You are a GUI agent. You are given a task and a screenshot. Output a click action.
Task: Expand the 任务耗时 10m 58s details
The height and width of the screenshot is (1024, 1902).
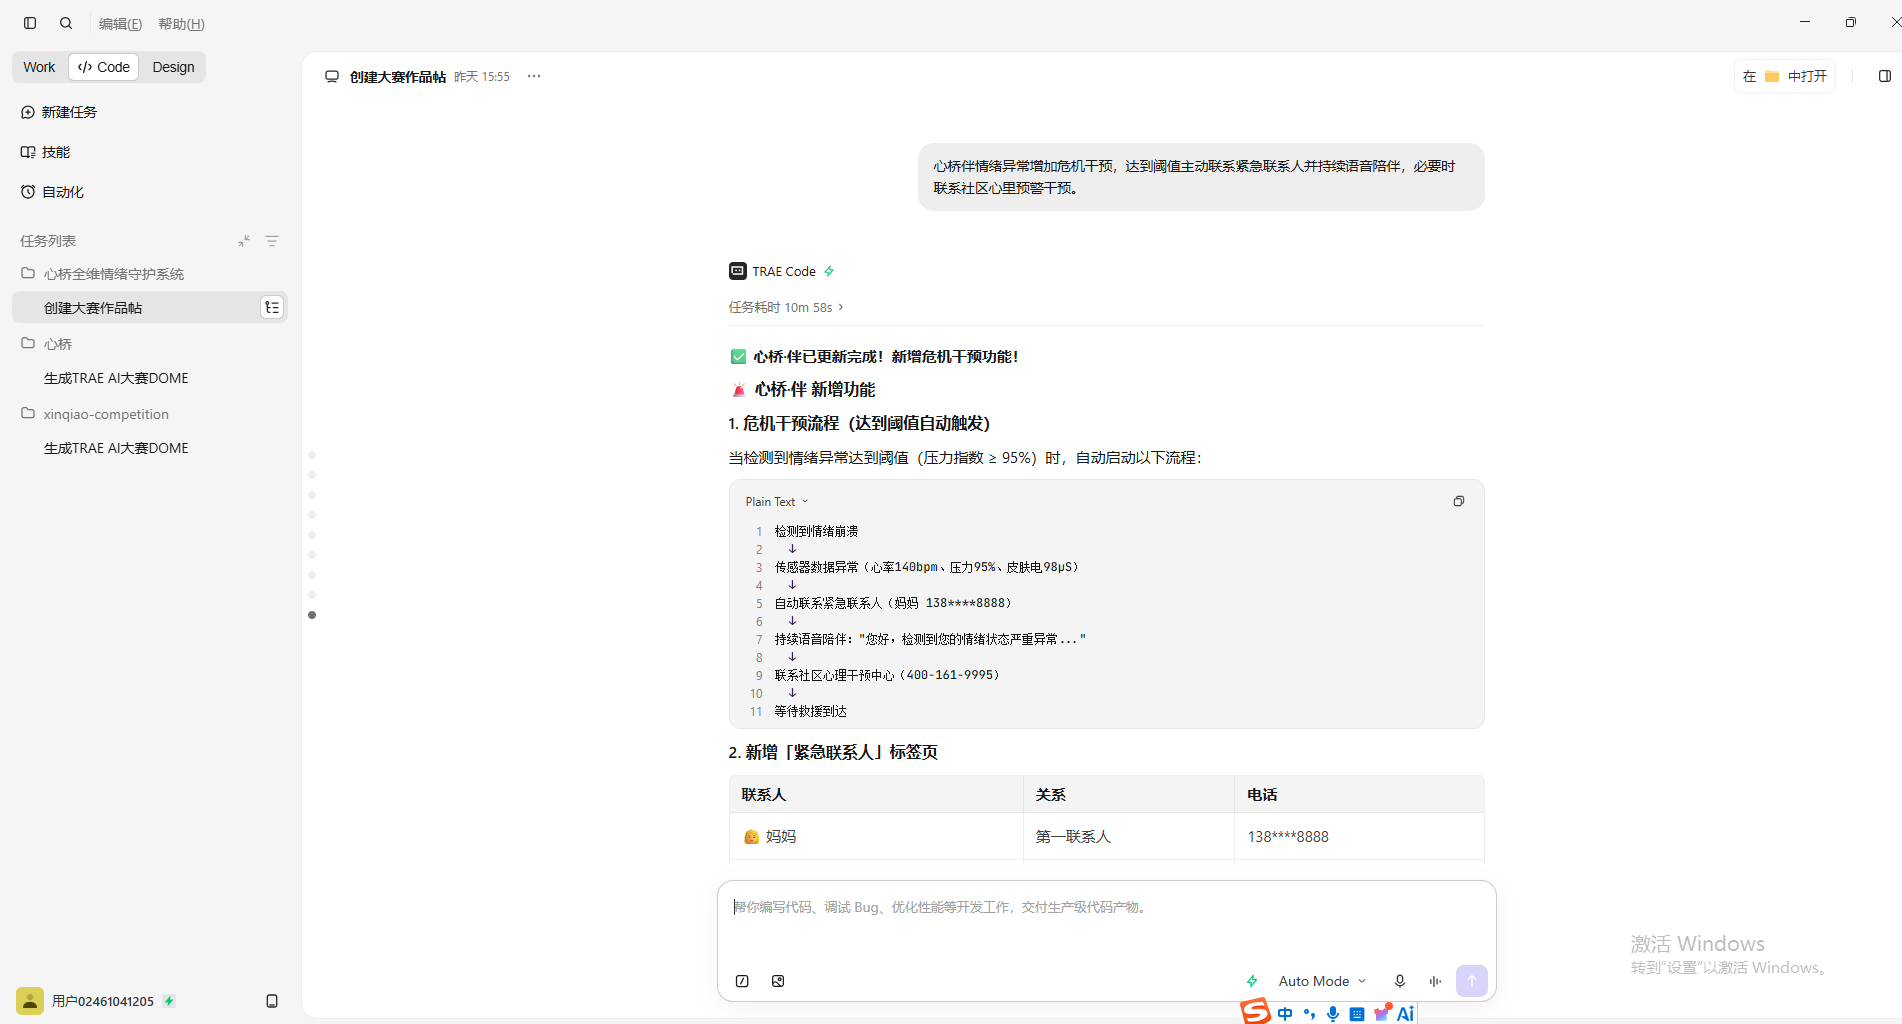point(786,307)
